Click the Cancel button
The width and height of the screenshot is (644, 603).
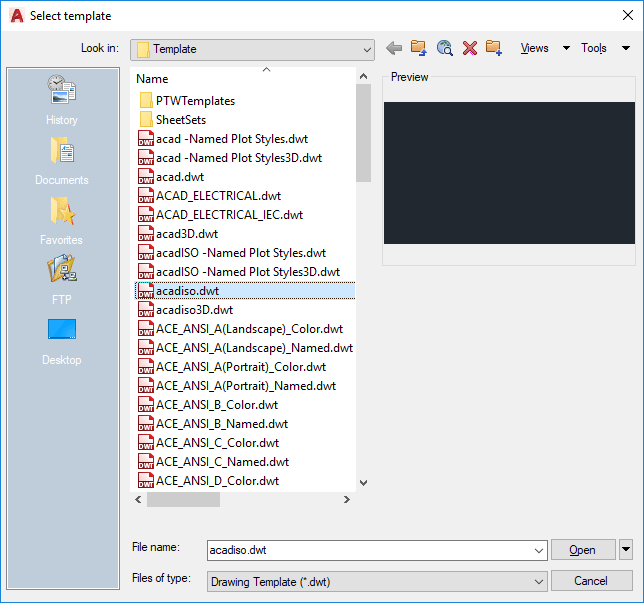tap(591, 581)
